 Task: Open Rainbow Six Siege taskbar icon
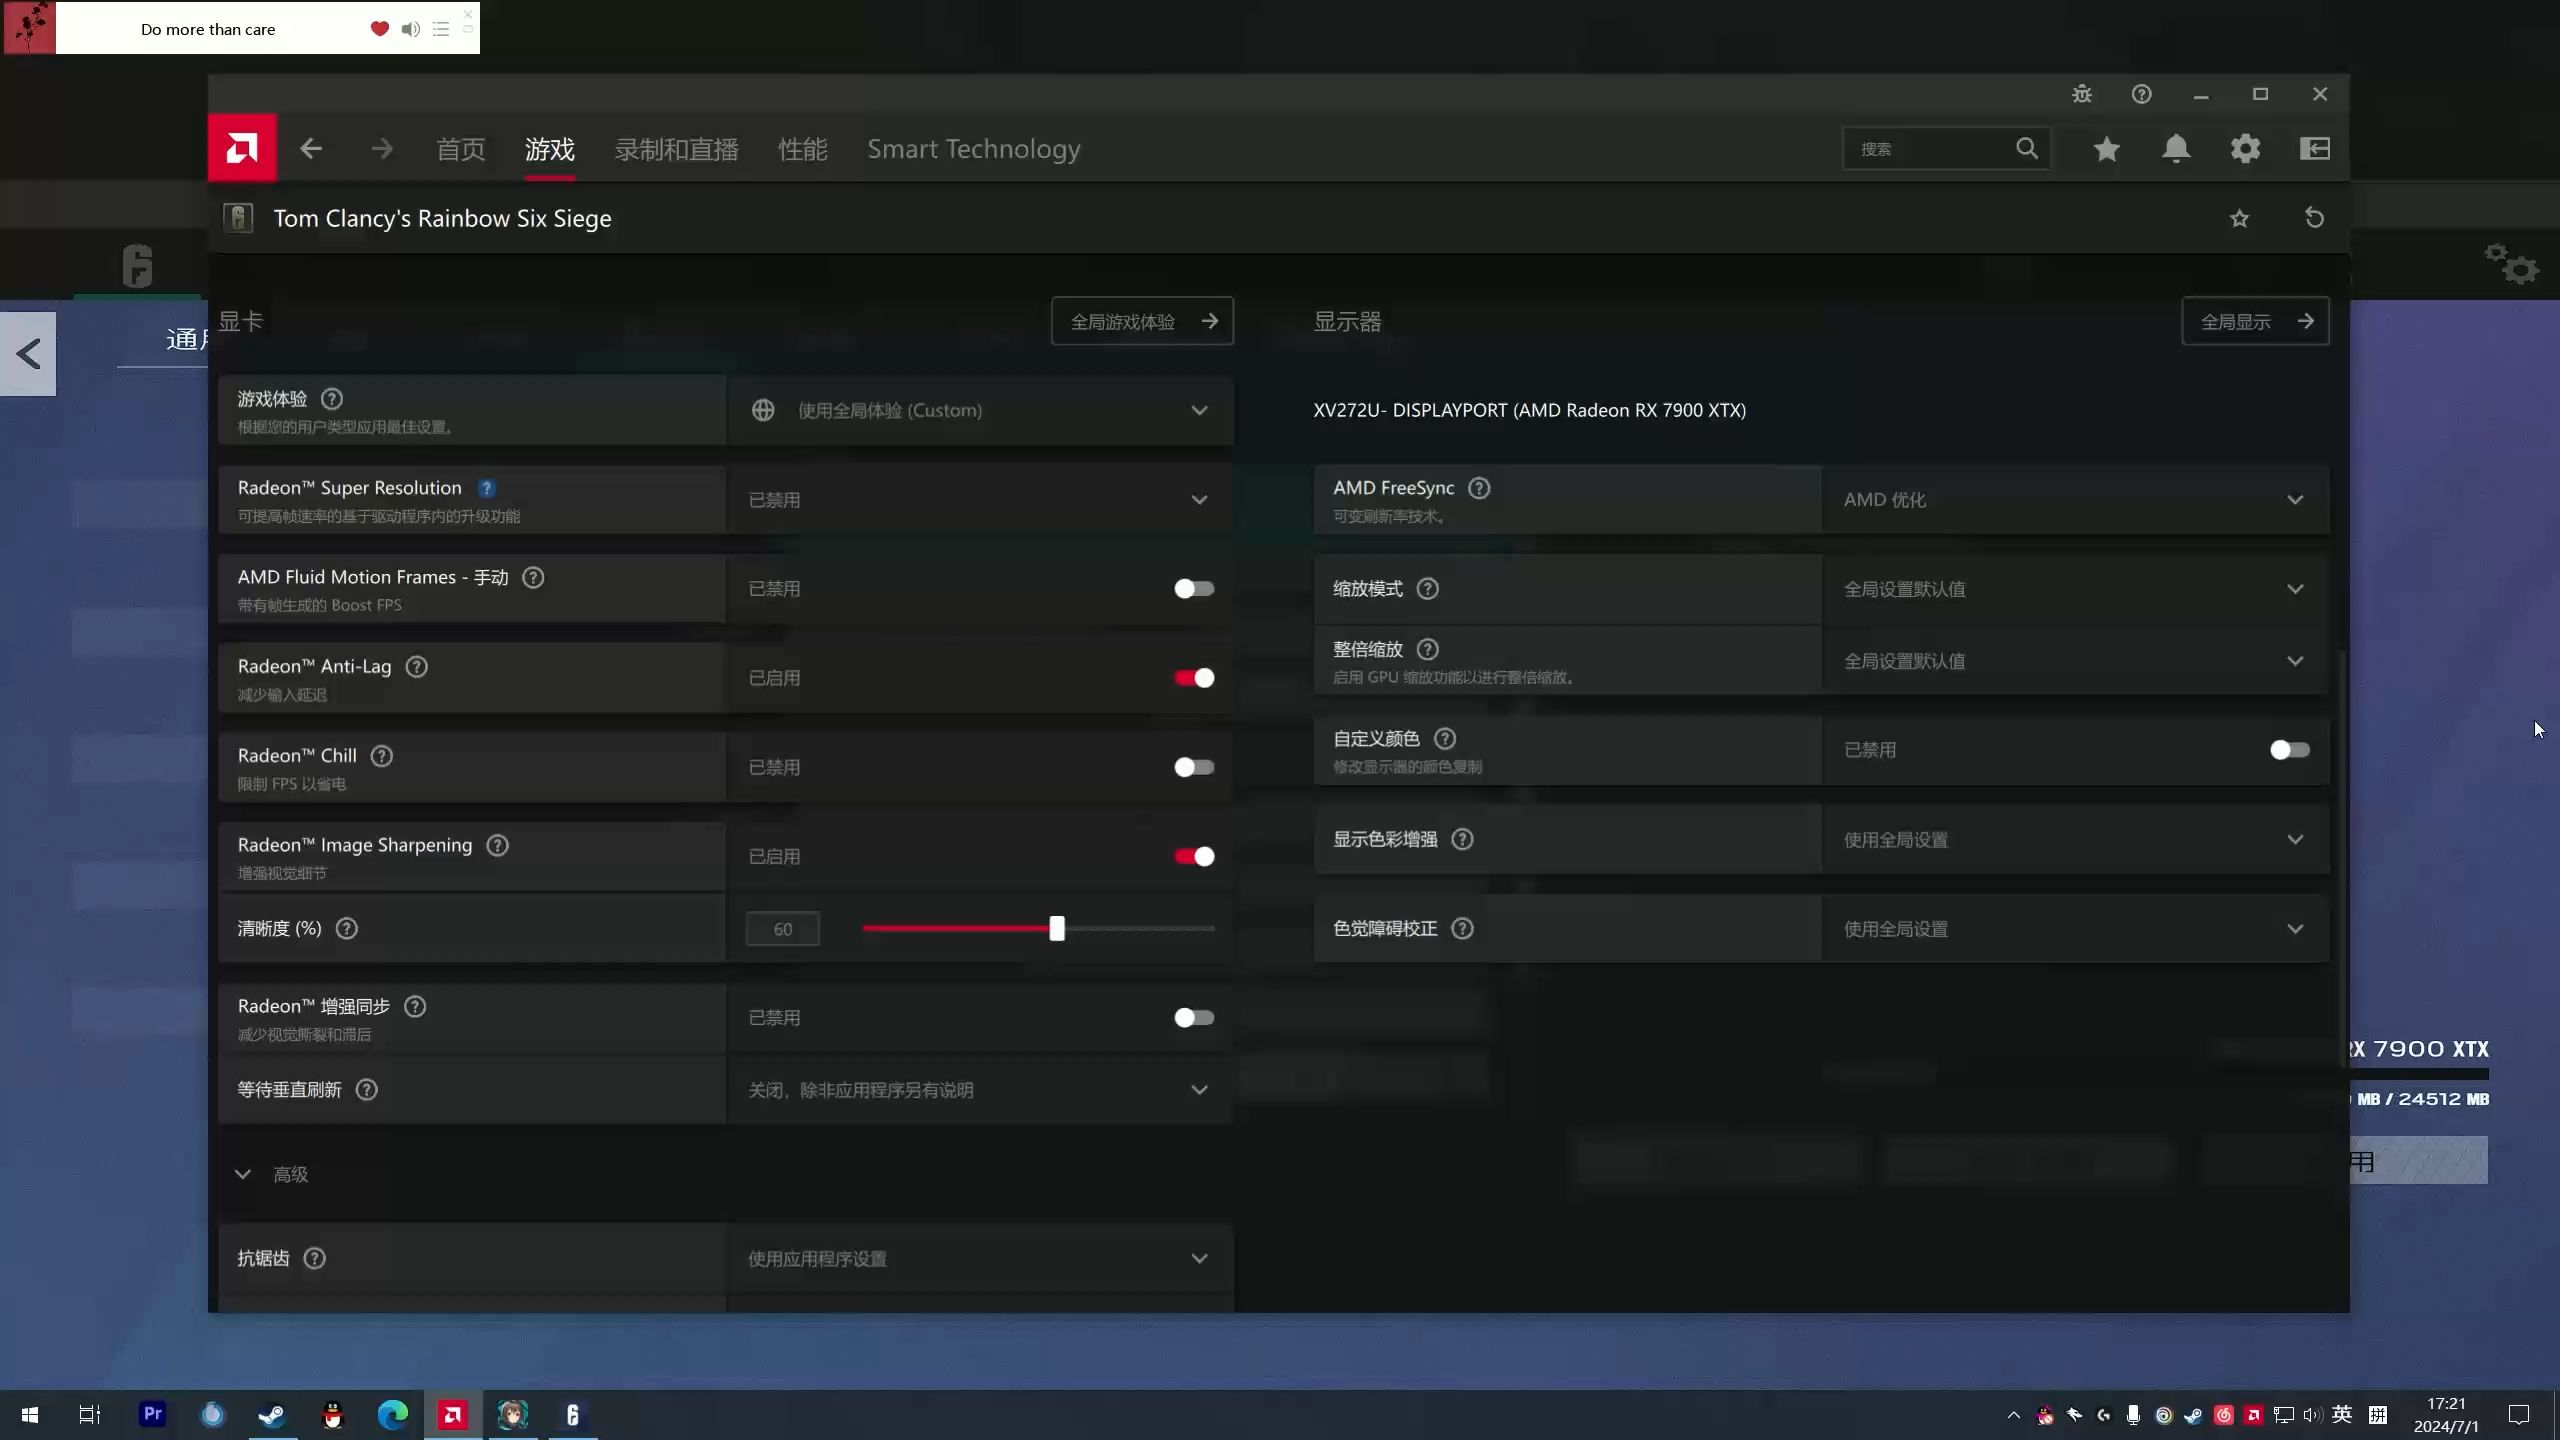(573, 1414)
